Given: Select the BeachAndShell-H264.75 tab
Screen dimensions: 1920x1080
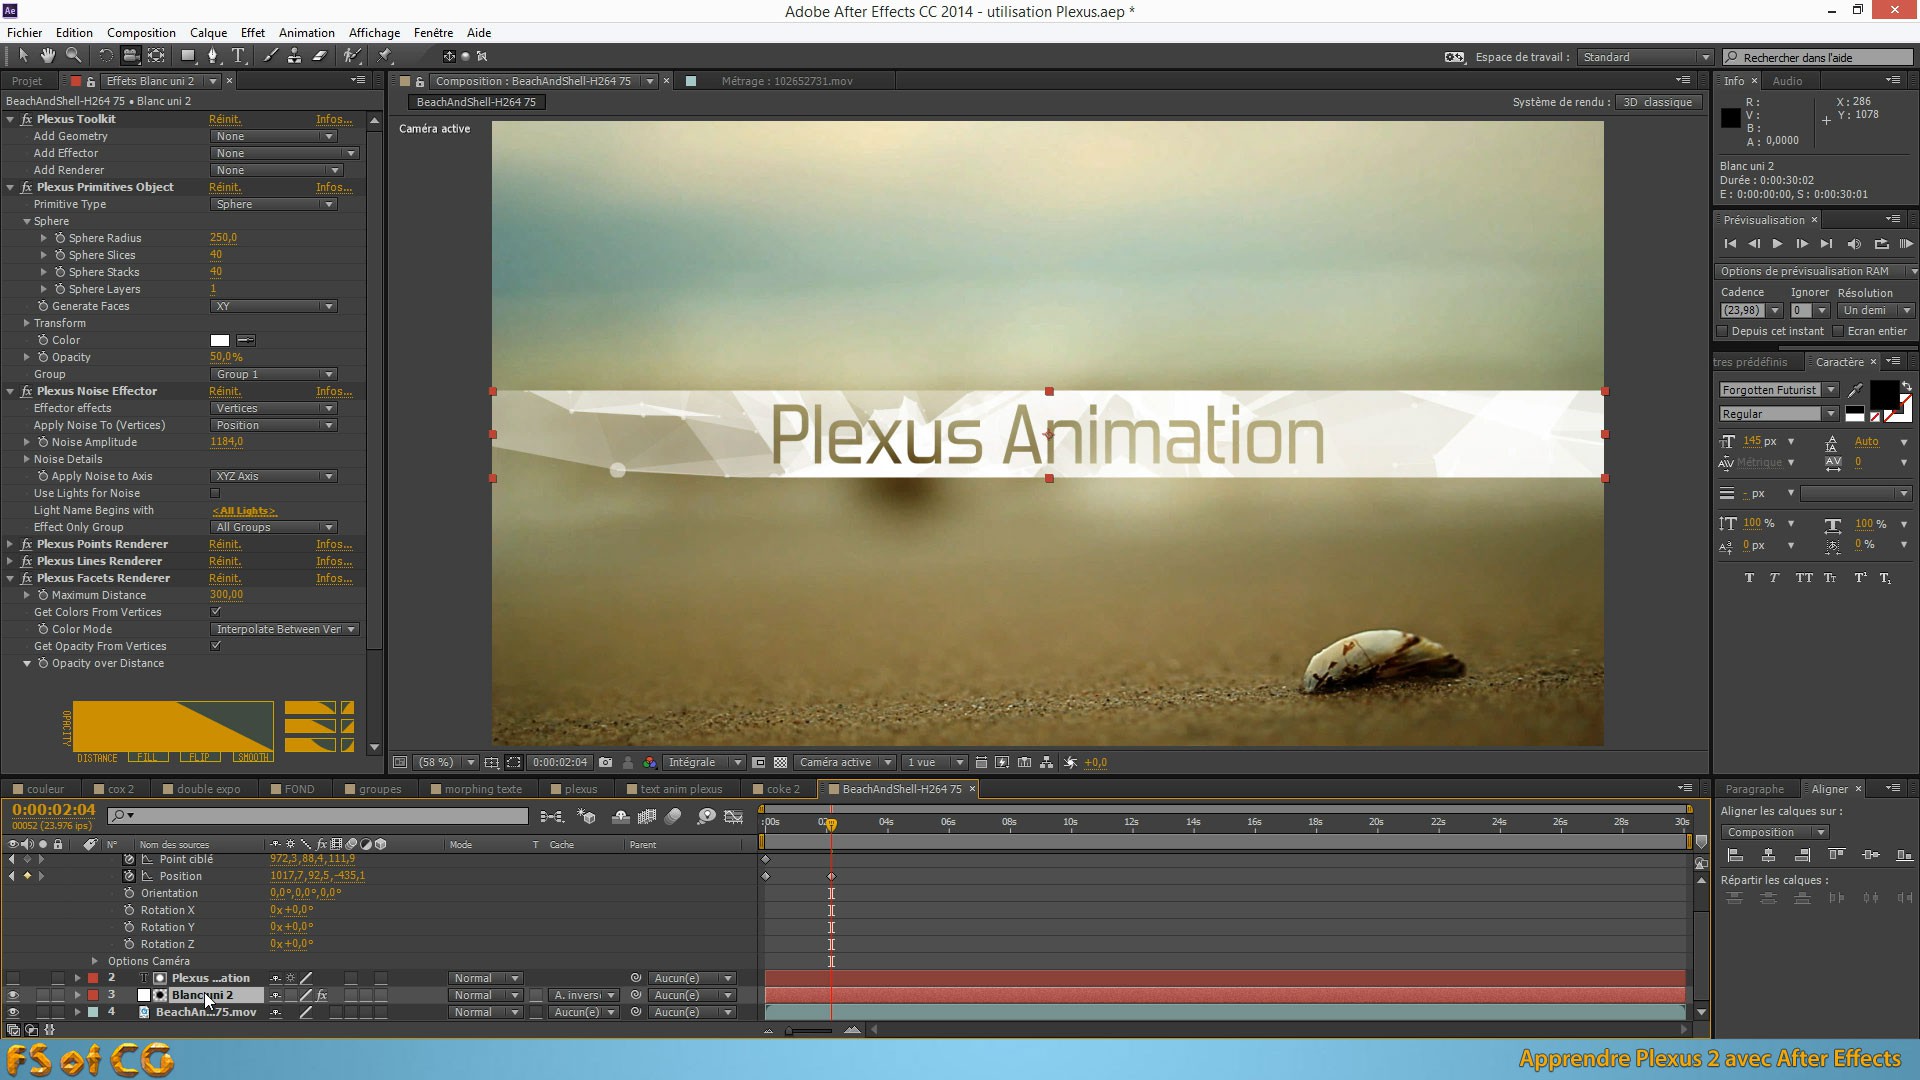Looking at the screenshot, I should coord(902,789).
